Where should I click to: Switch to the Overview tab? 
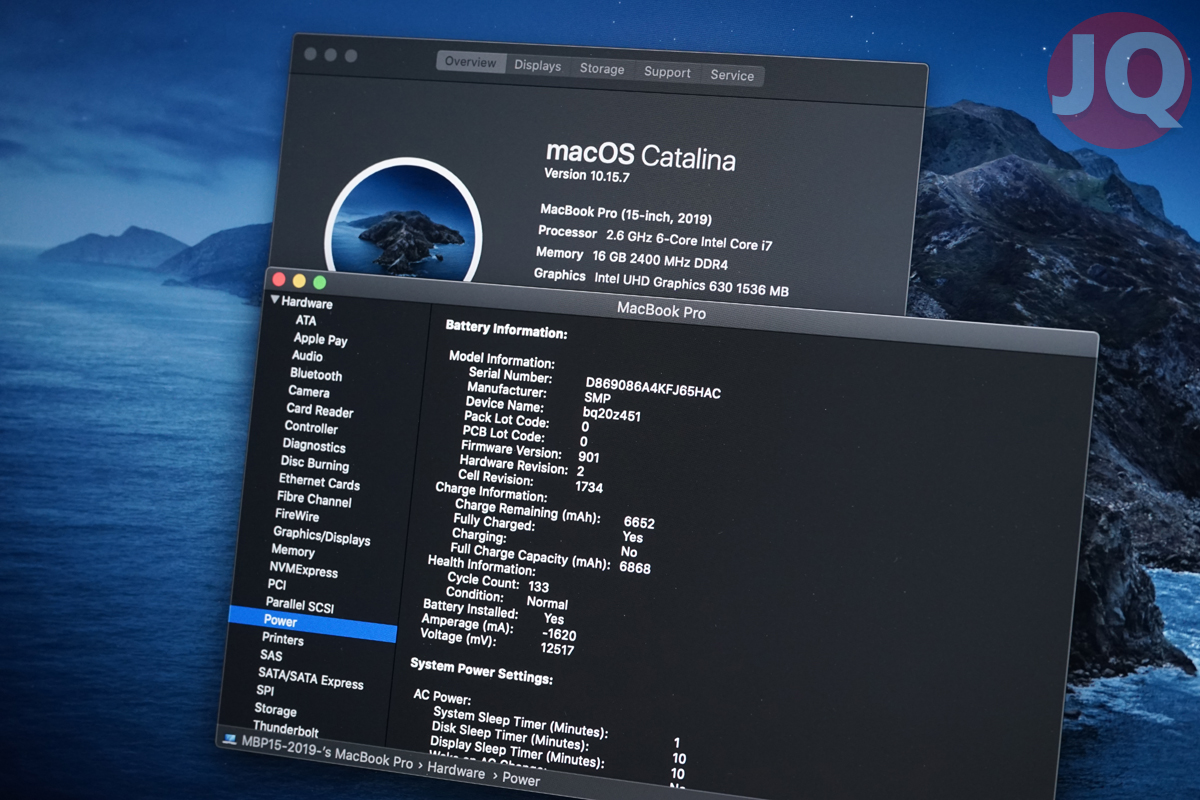pos(470,62)
